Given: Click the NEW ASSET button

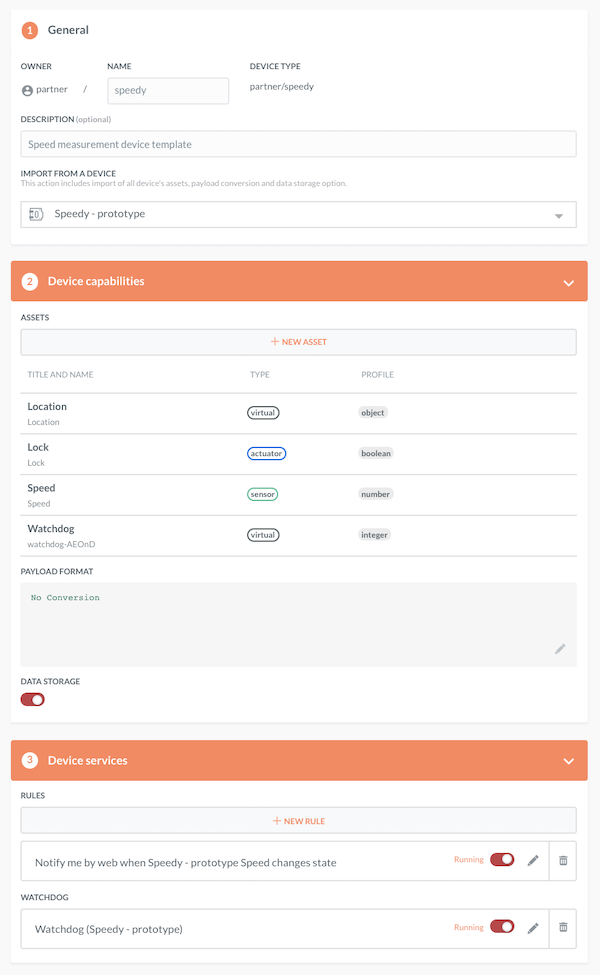Looking at the screenshot, I should click(x=298, y=341).
